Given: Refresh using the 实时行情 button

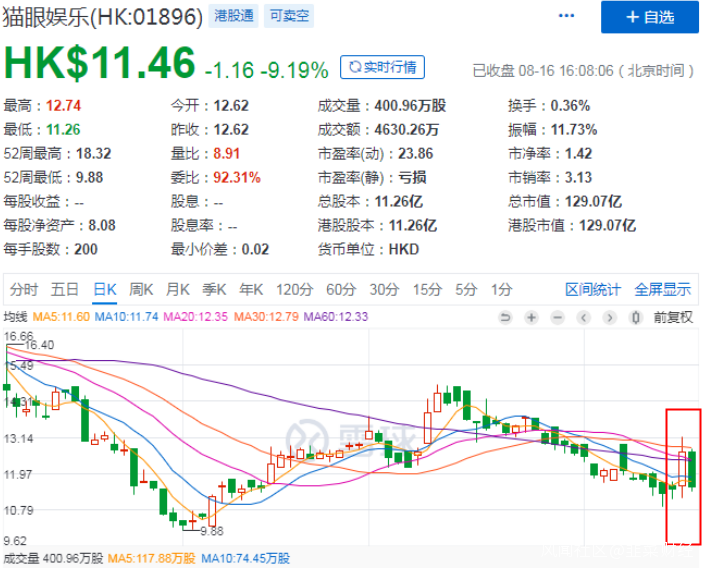Looking at the screenshot, I should pyautogui.click(x=382, y=67).
